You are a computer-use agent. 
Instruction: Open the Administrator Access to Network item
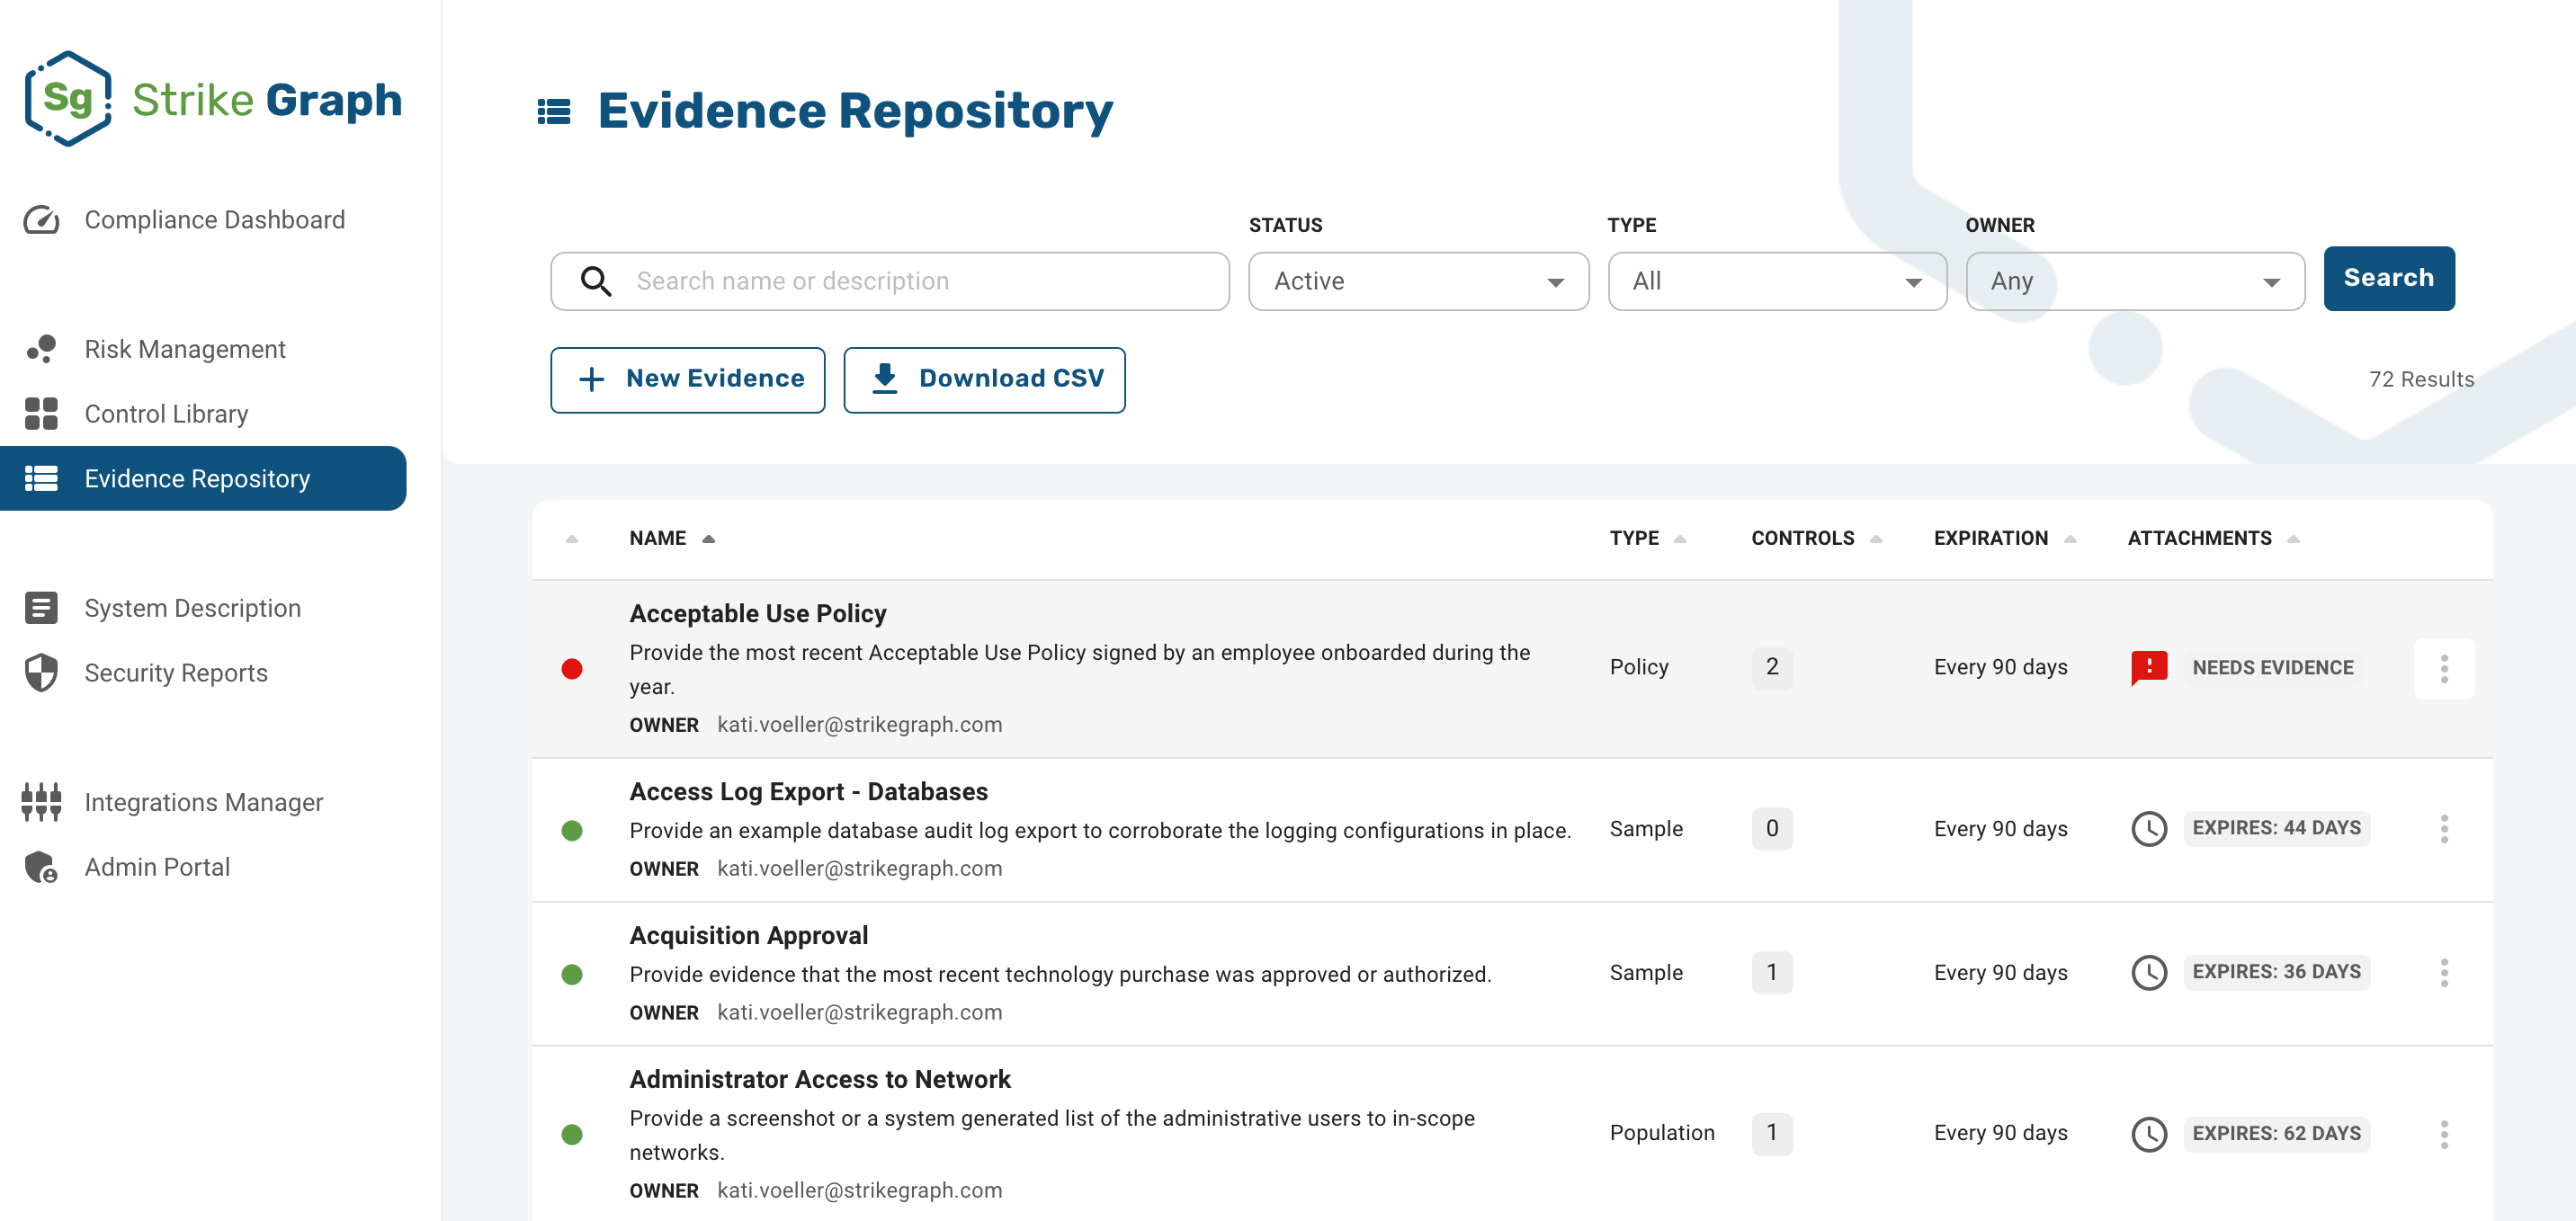tap(820, 1080)
